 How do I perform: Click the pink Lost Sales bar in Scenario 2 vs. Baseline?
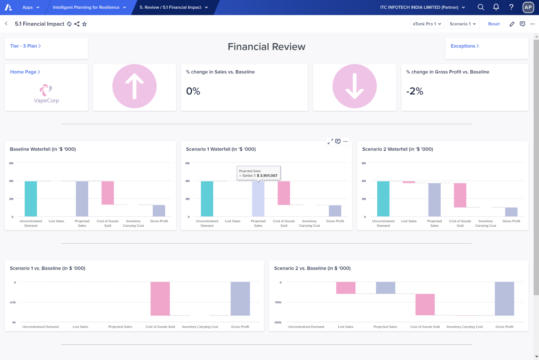(345, 288)
